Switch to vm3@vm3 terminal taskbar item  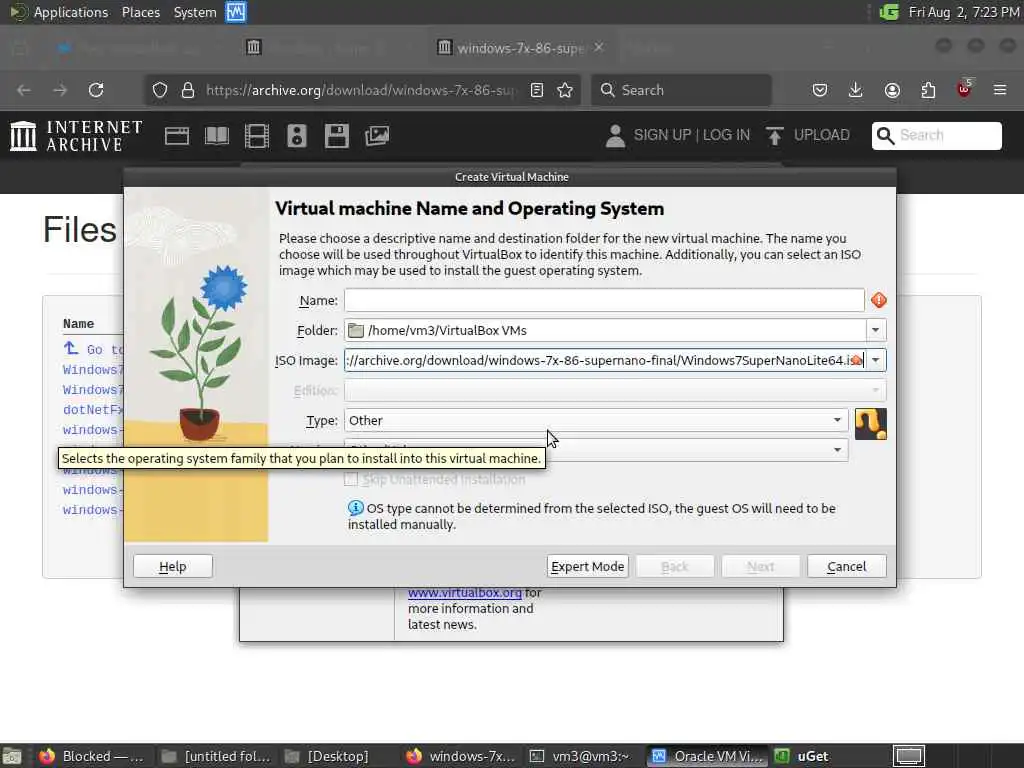(x=580, y=756)
